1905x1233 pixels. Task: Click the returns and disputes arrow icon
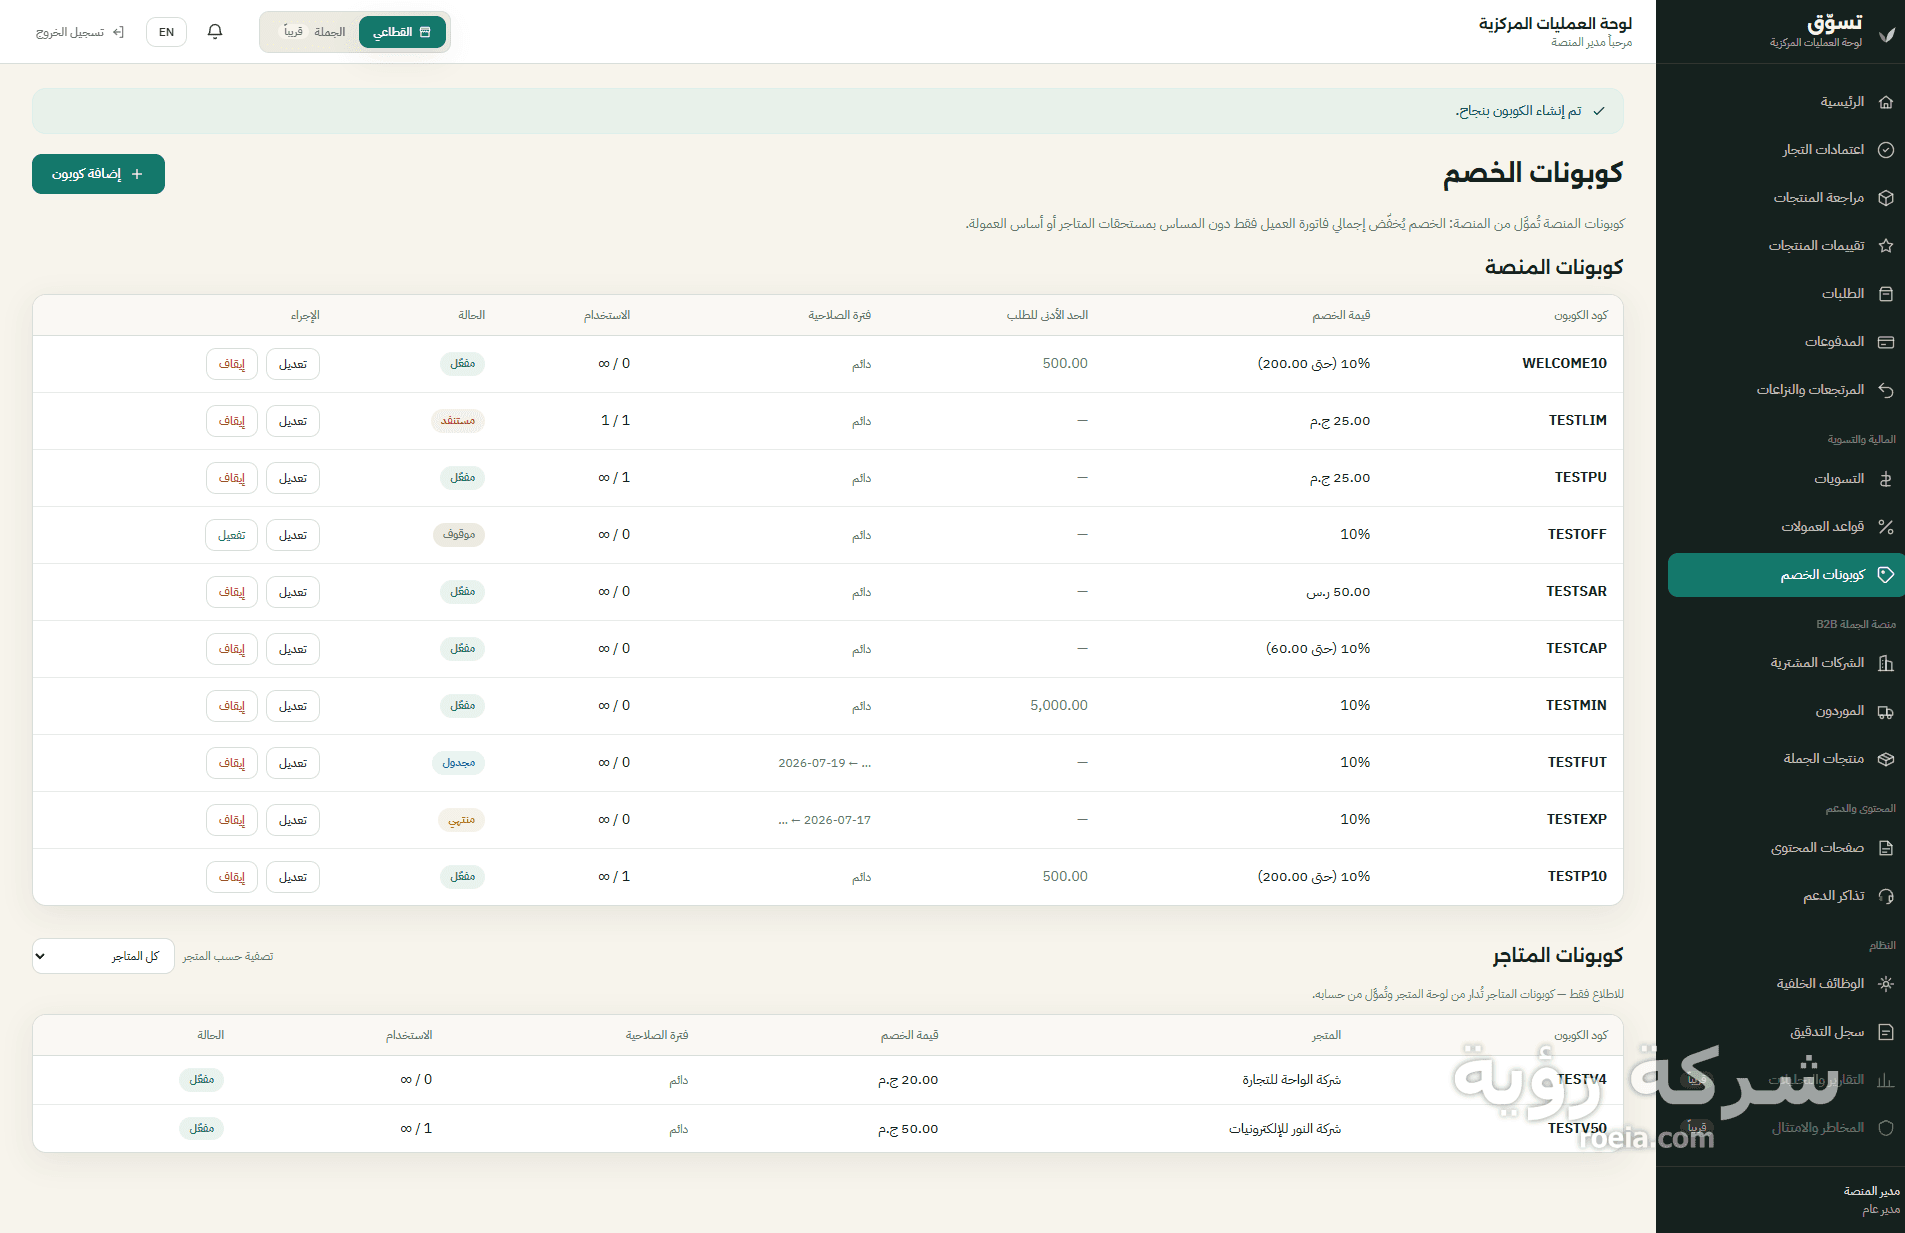(1885, 390)
